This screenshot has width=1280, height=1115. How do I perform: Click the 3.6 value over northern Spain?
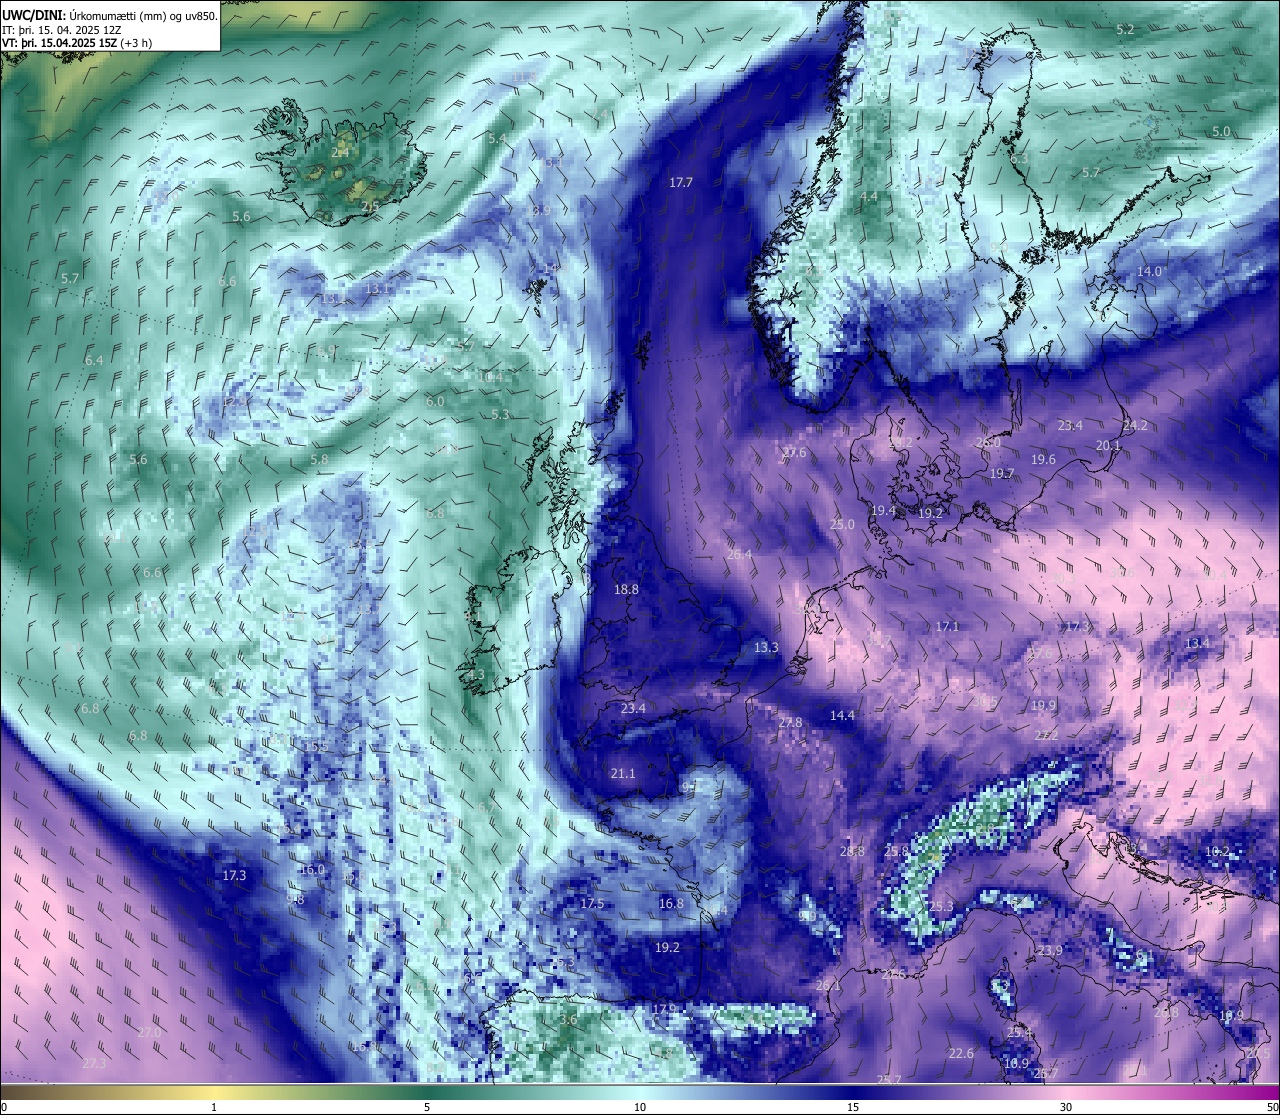pos(568,1019)
